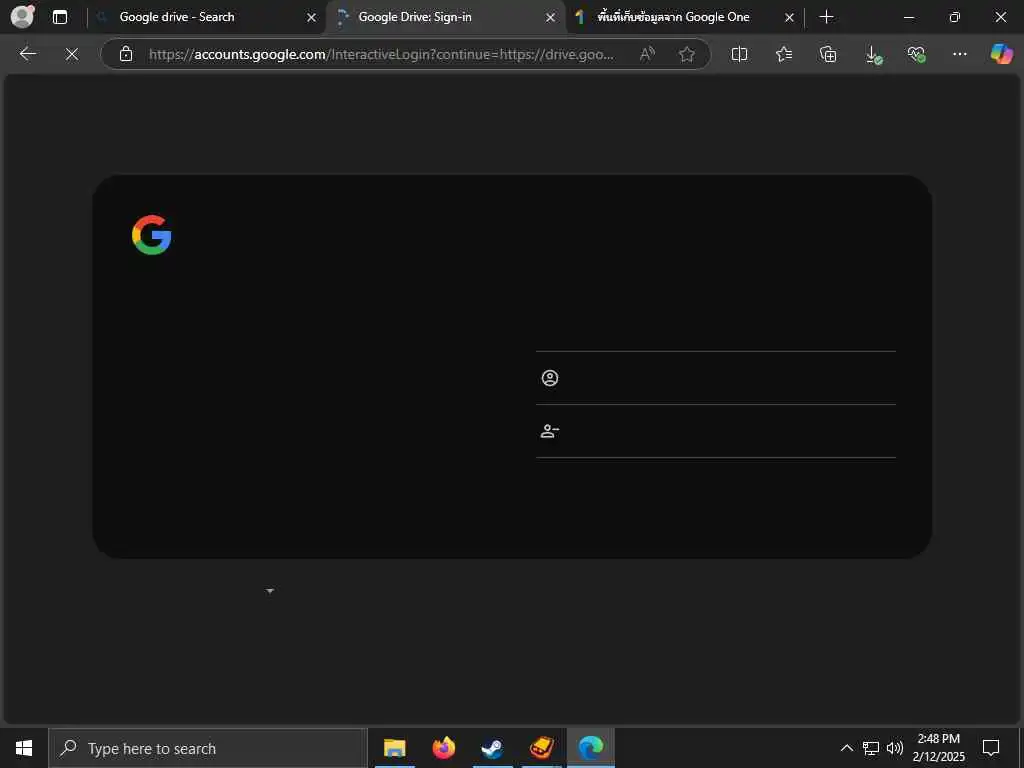Restore down the Edge window
Screen dimensions: 1024x768
(955, 17)
